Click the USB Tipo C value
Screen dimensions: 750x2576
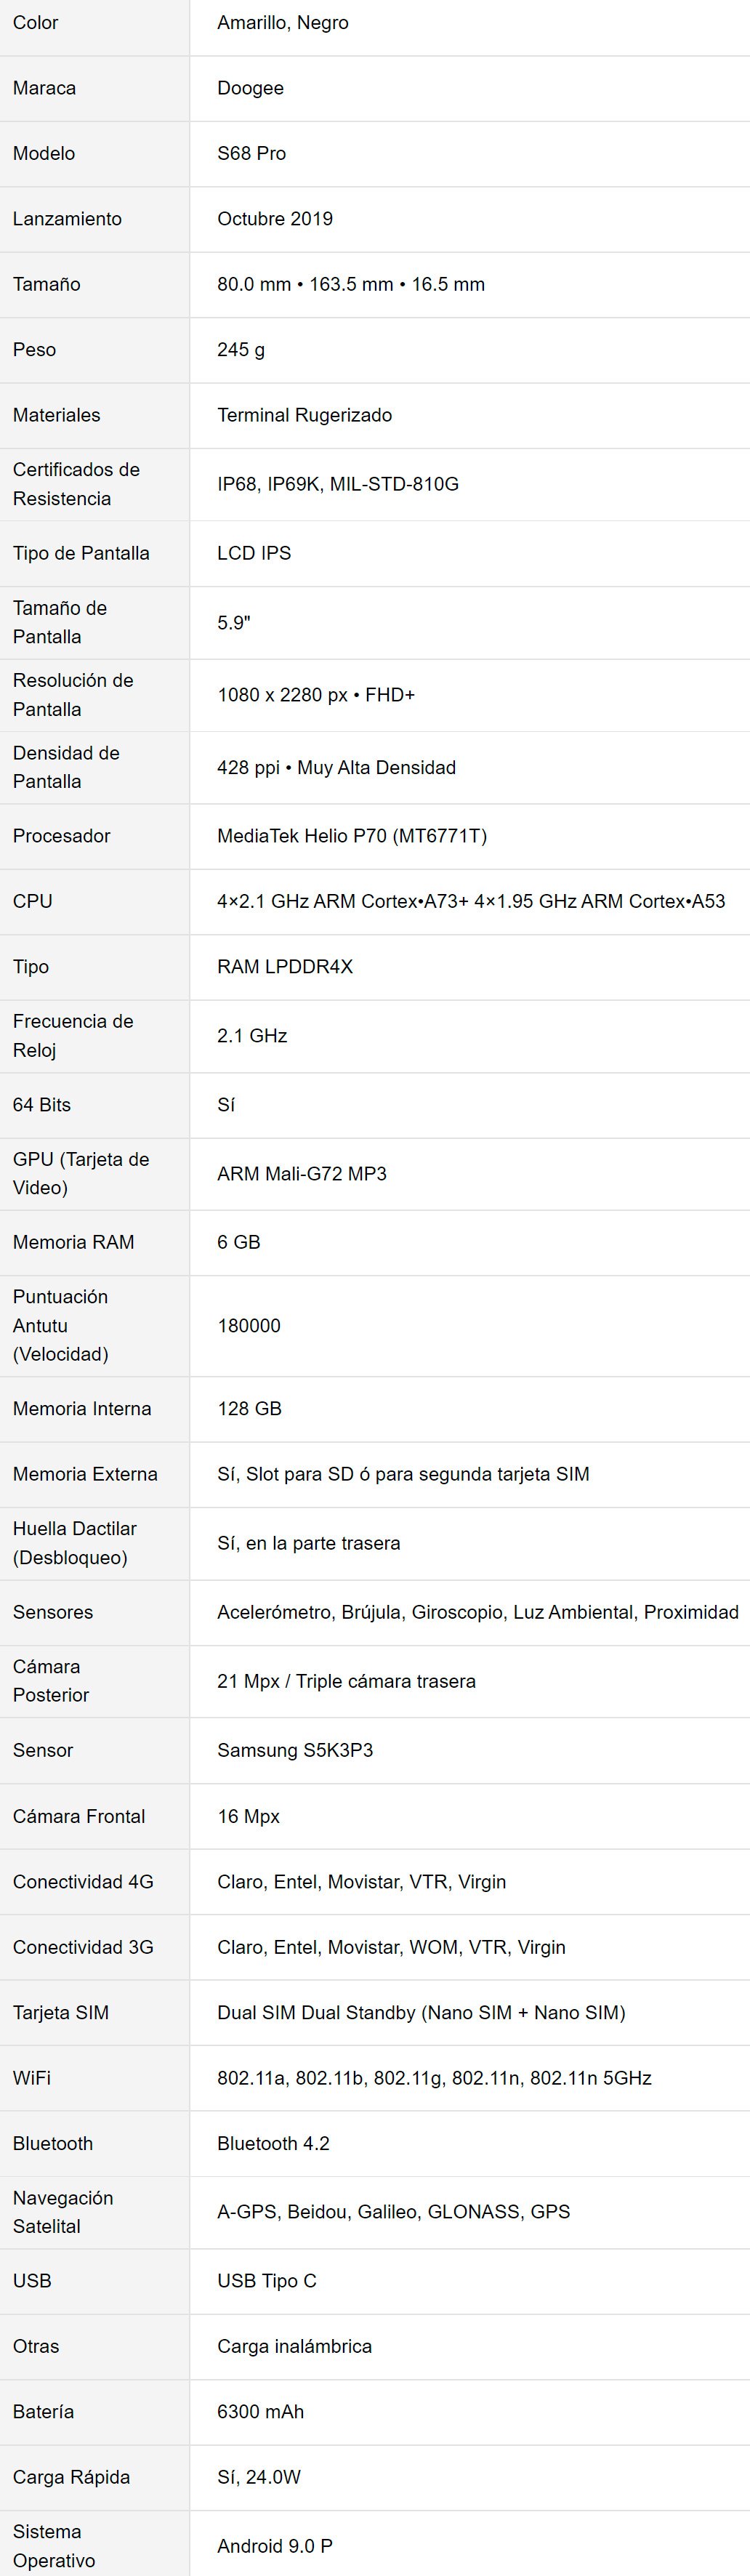point(267,2281)
